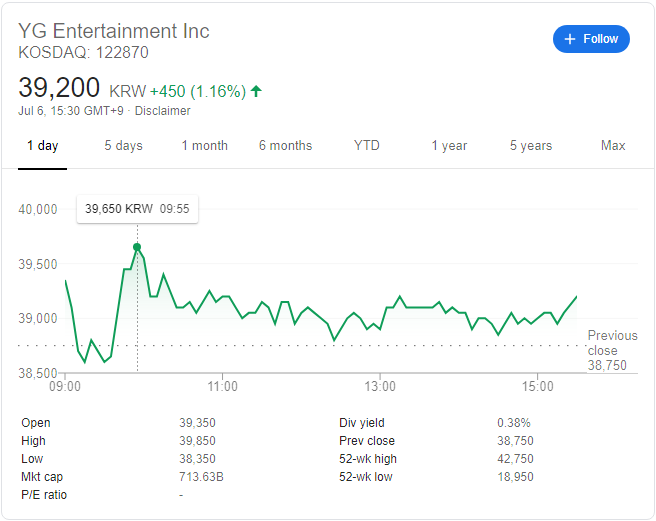
Task: Show the 6 months chart range
Action: click(285, 146)
